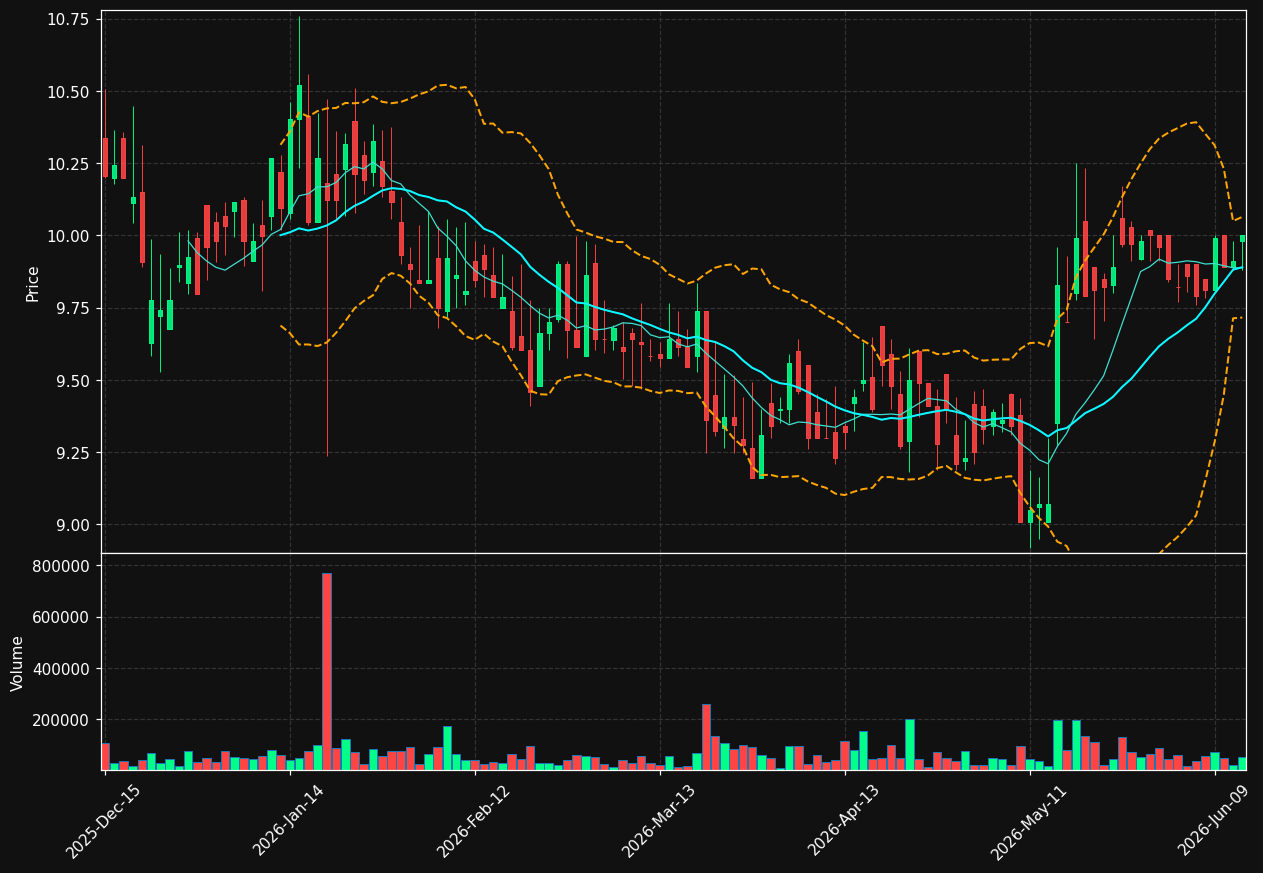Click the Price axis title
This screenshot has height=873, width=1263.
coord(33,283)
